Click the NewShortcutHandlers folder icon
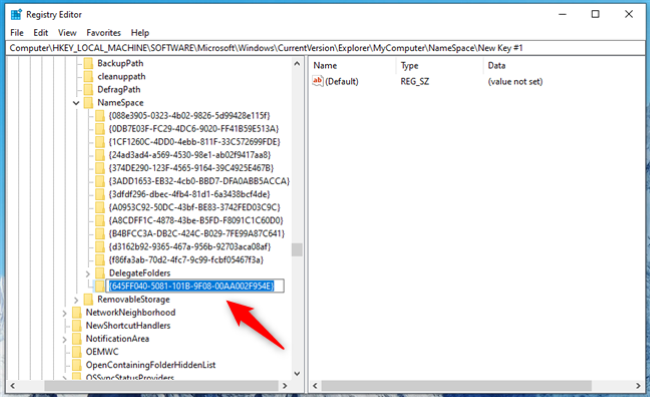This screenshot has width=650, height=397. [x=77, y=326]
